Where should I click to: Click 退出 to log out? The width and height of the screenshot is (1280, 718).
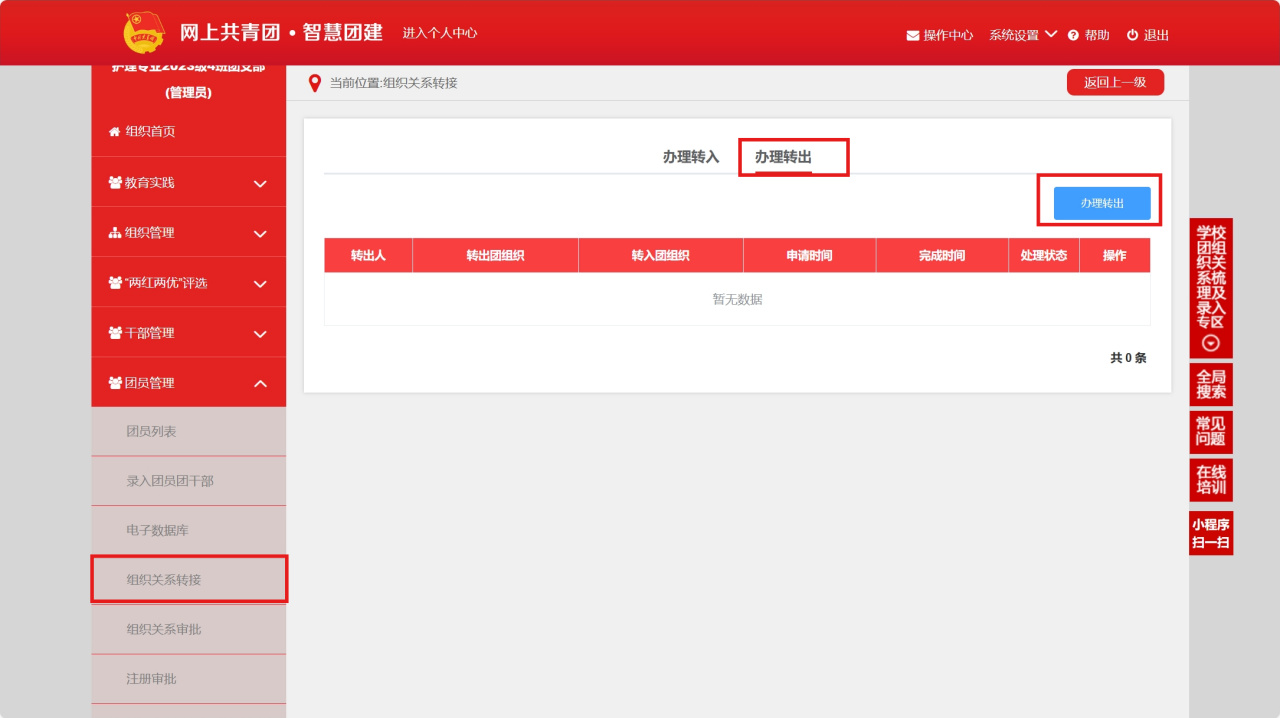[1156, 35]
